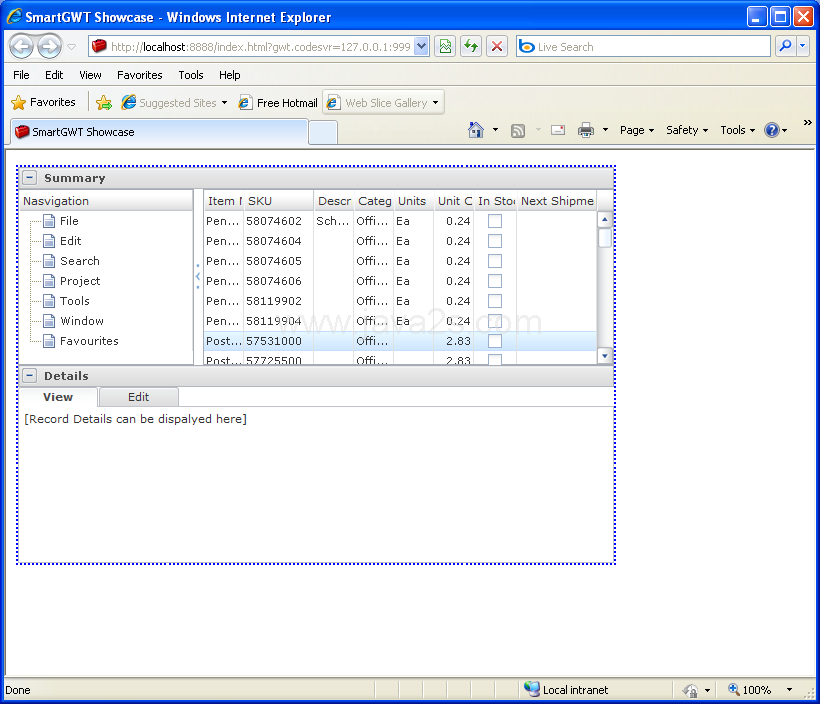Stop loading with the red X icon
This screenshot has width=820, height=704.
tap(497, 47)
